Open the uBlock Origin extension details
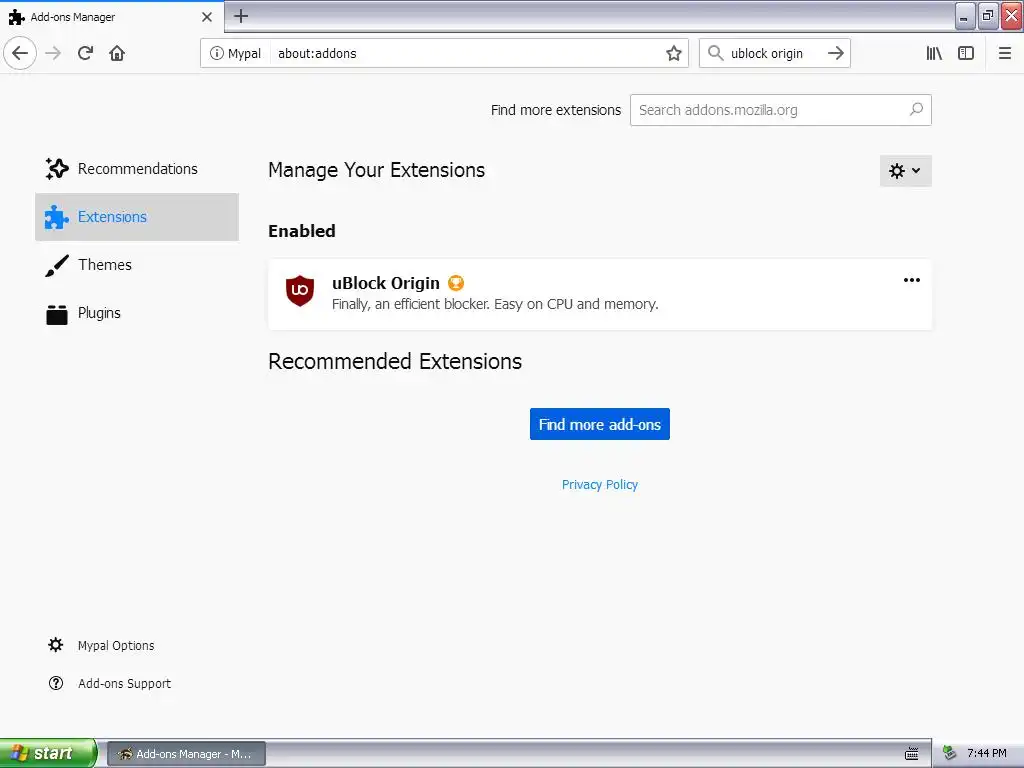 (600, 294)
